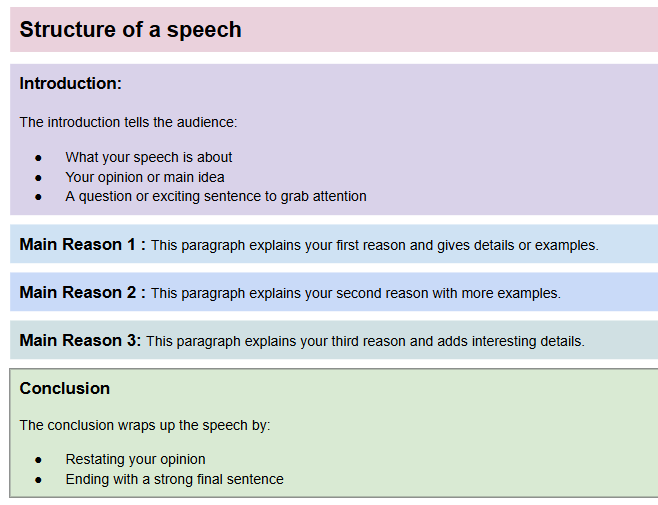This screenshot has width=658, height=505.
Task: Select the 'Your opinion or main idea' text
Action: pyautogui.click(x=145, y=177)
